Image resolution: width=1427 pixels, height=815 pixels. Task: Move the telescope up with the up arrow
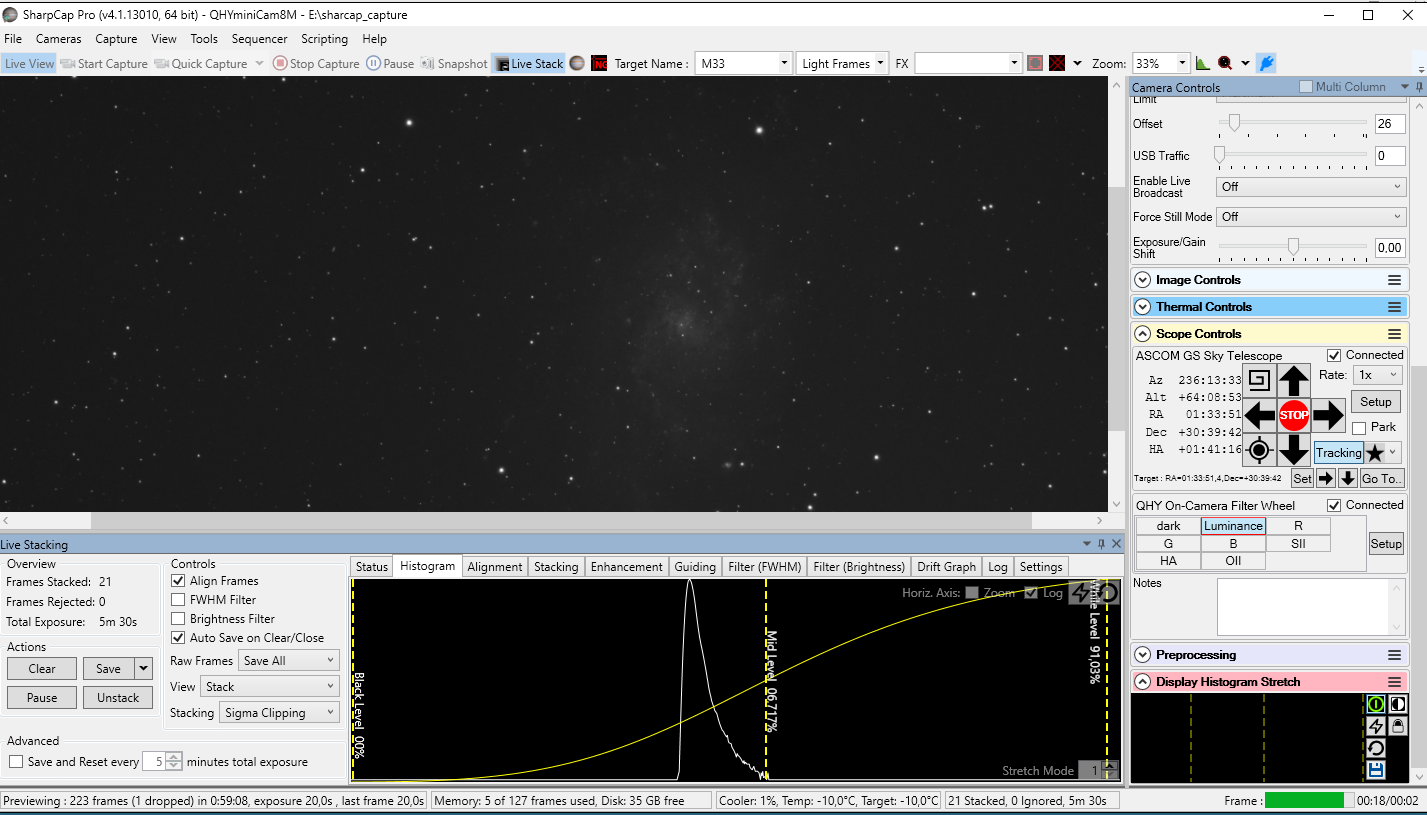(1294, 381)
